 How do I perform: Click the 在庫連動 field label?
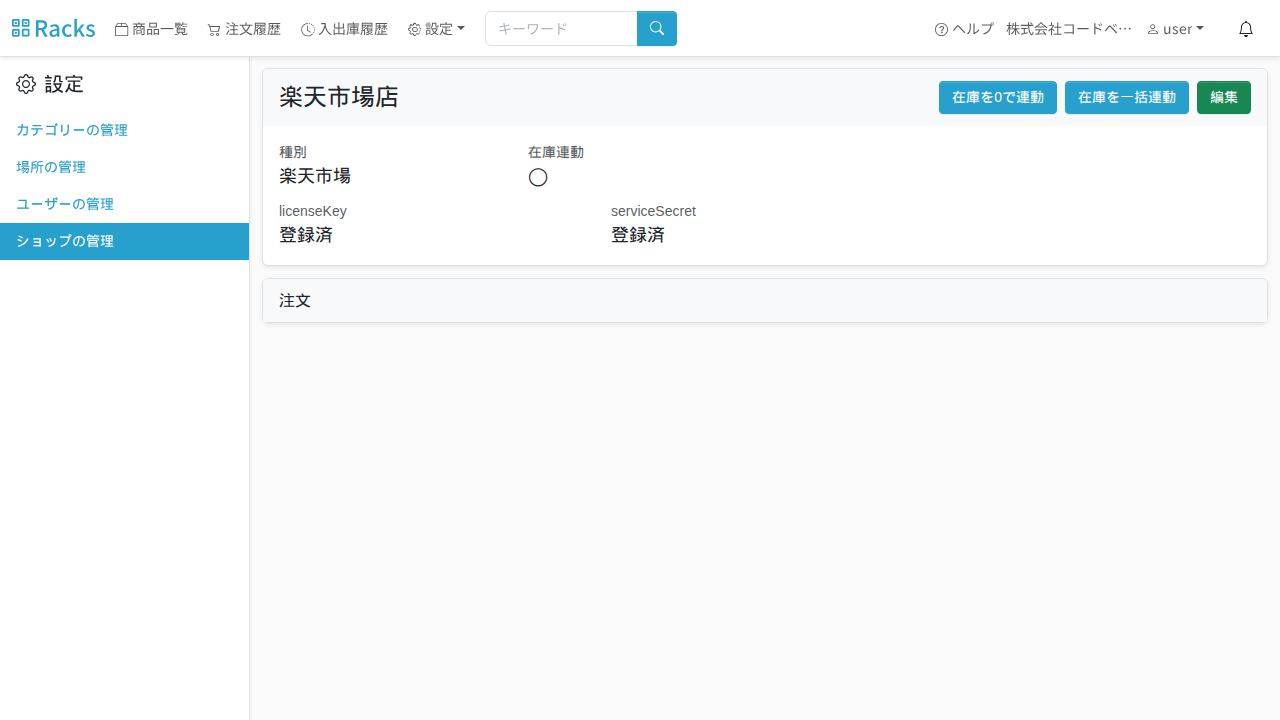[x=556, y=152]
